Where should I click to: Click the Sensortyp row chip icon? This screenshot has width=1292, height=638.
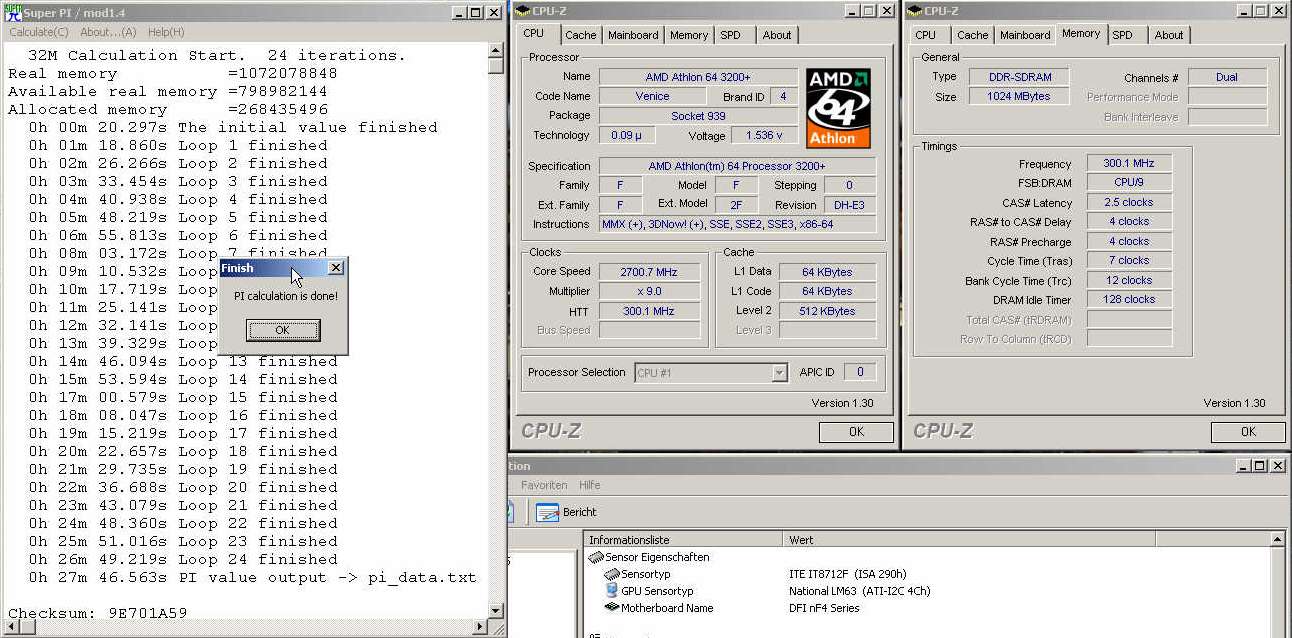point(612,574)
